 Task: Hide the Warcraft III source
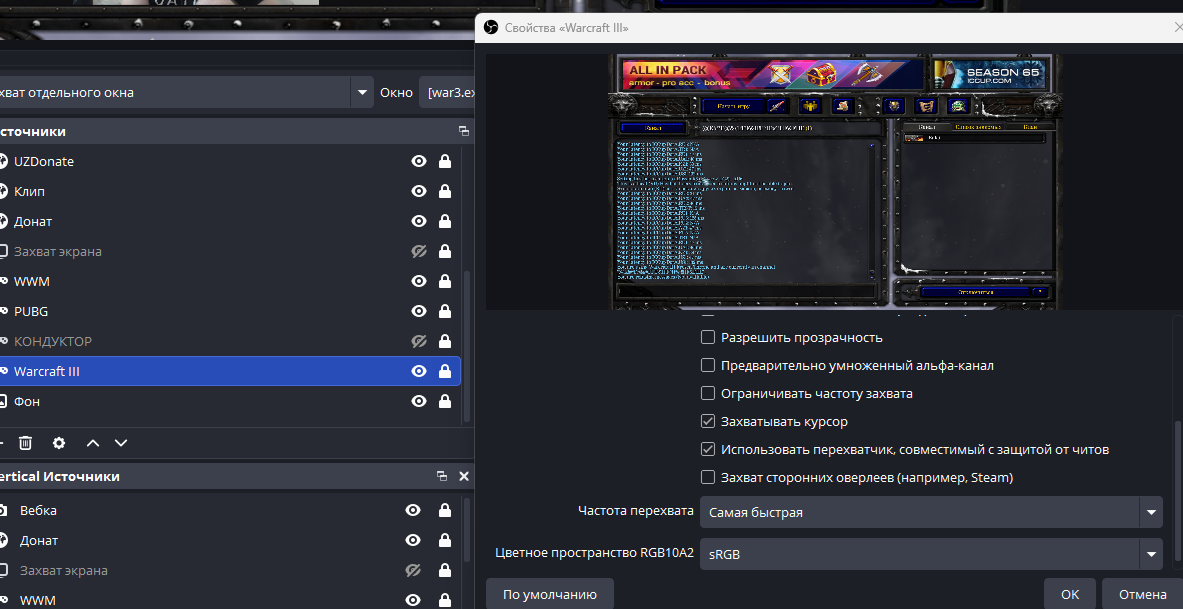pos(419,371)
